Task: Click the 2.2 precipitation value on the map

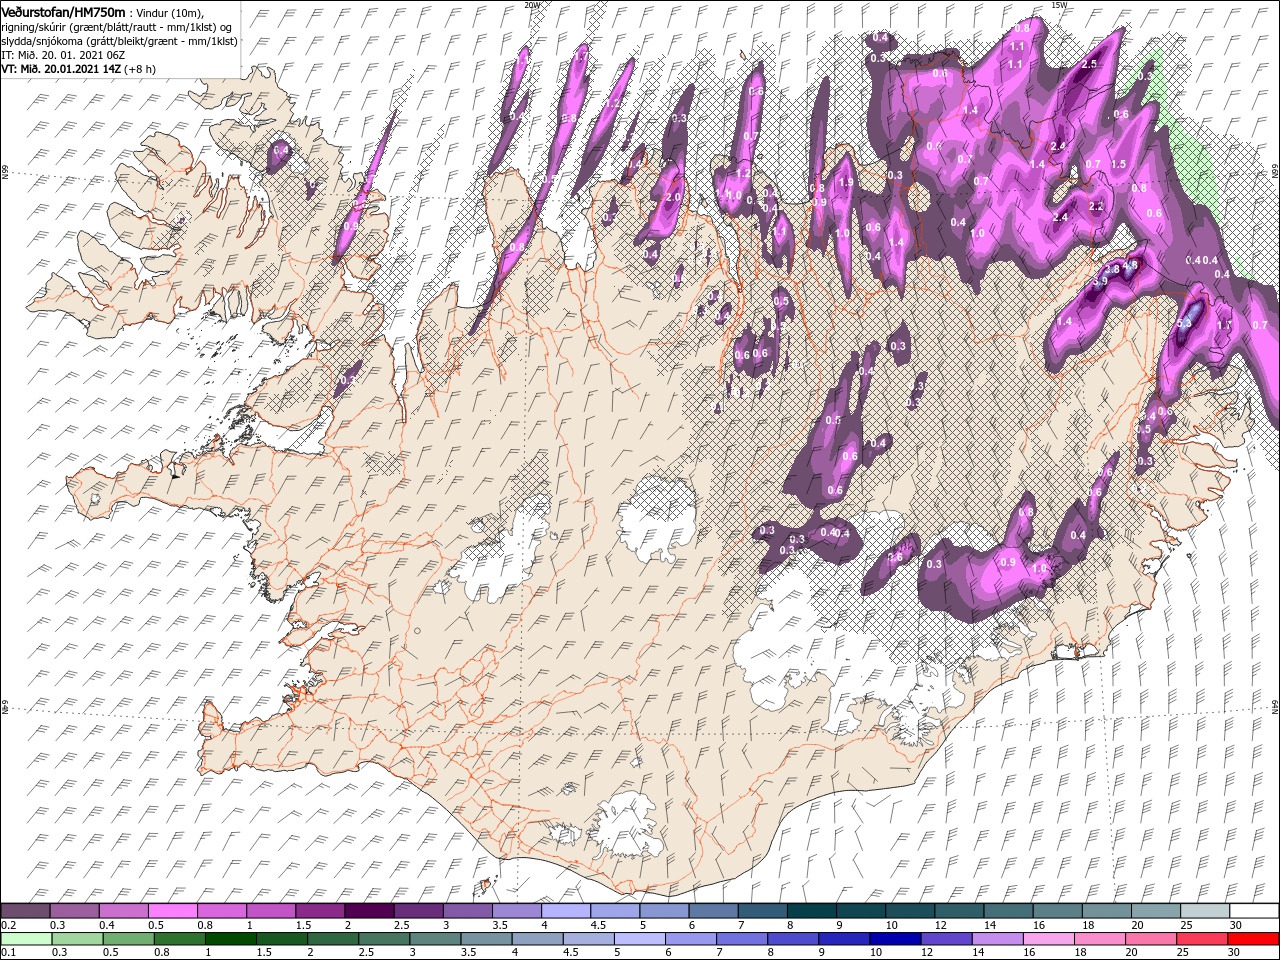Action: pos(1096,206)
